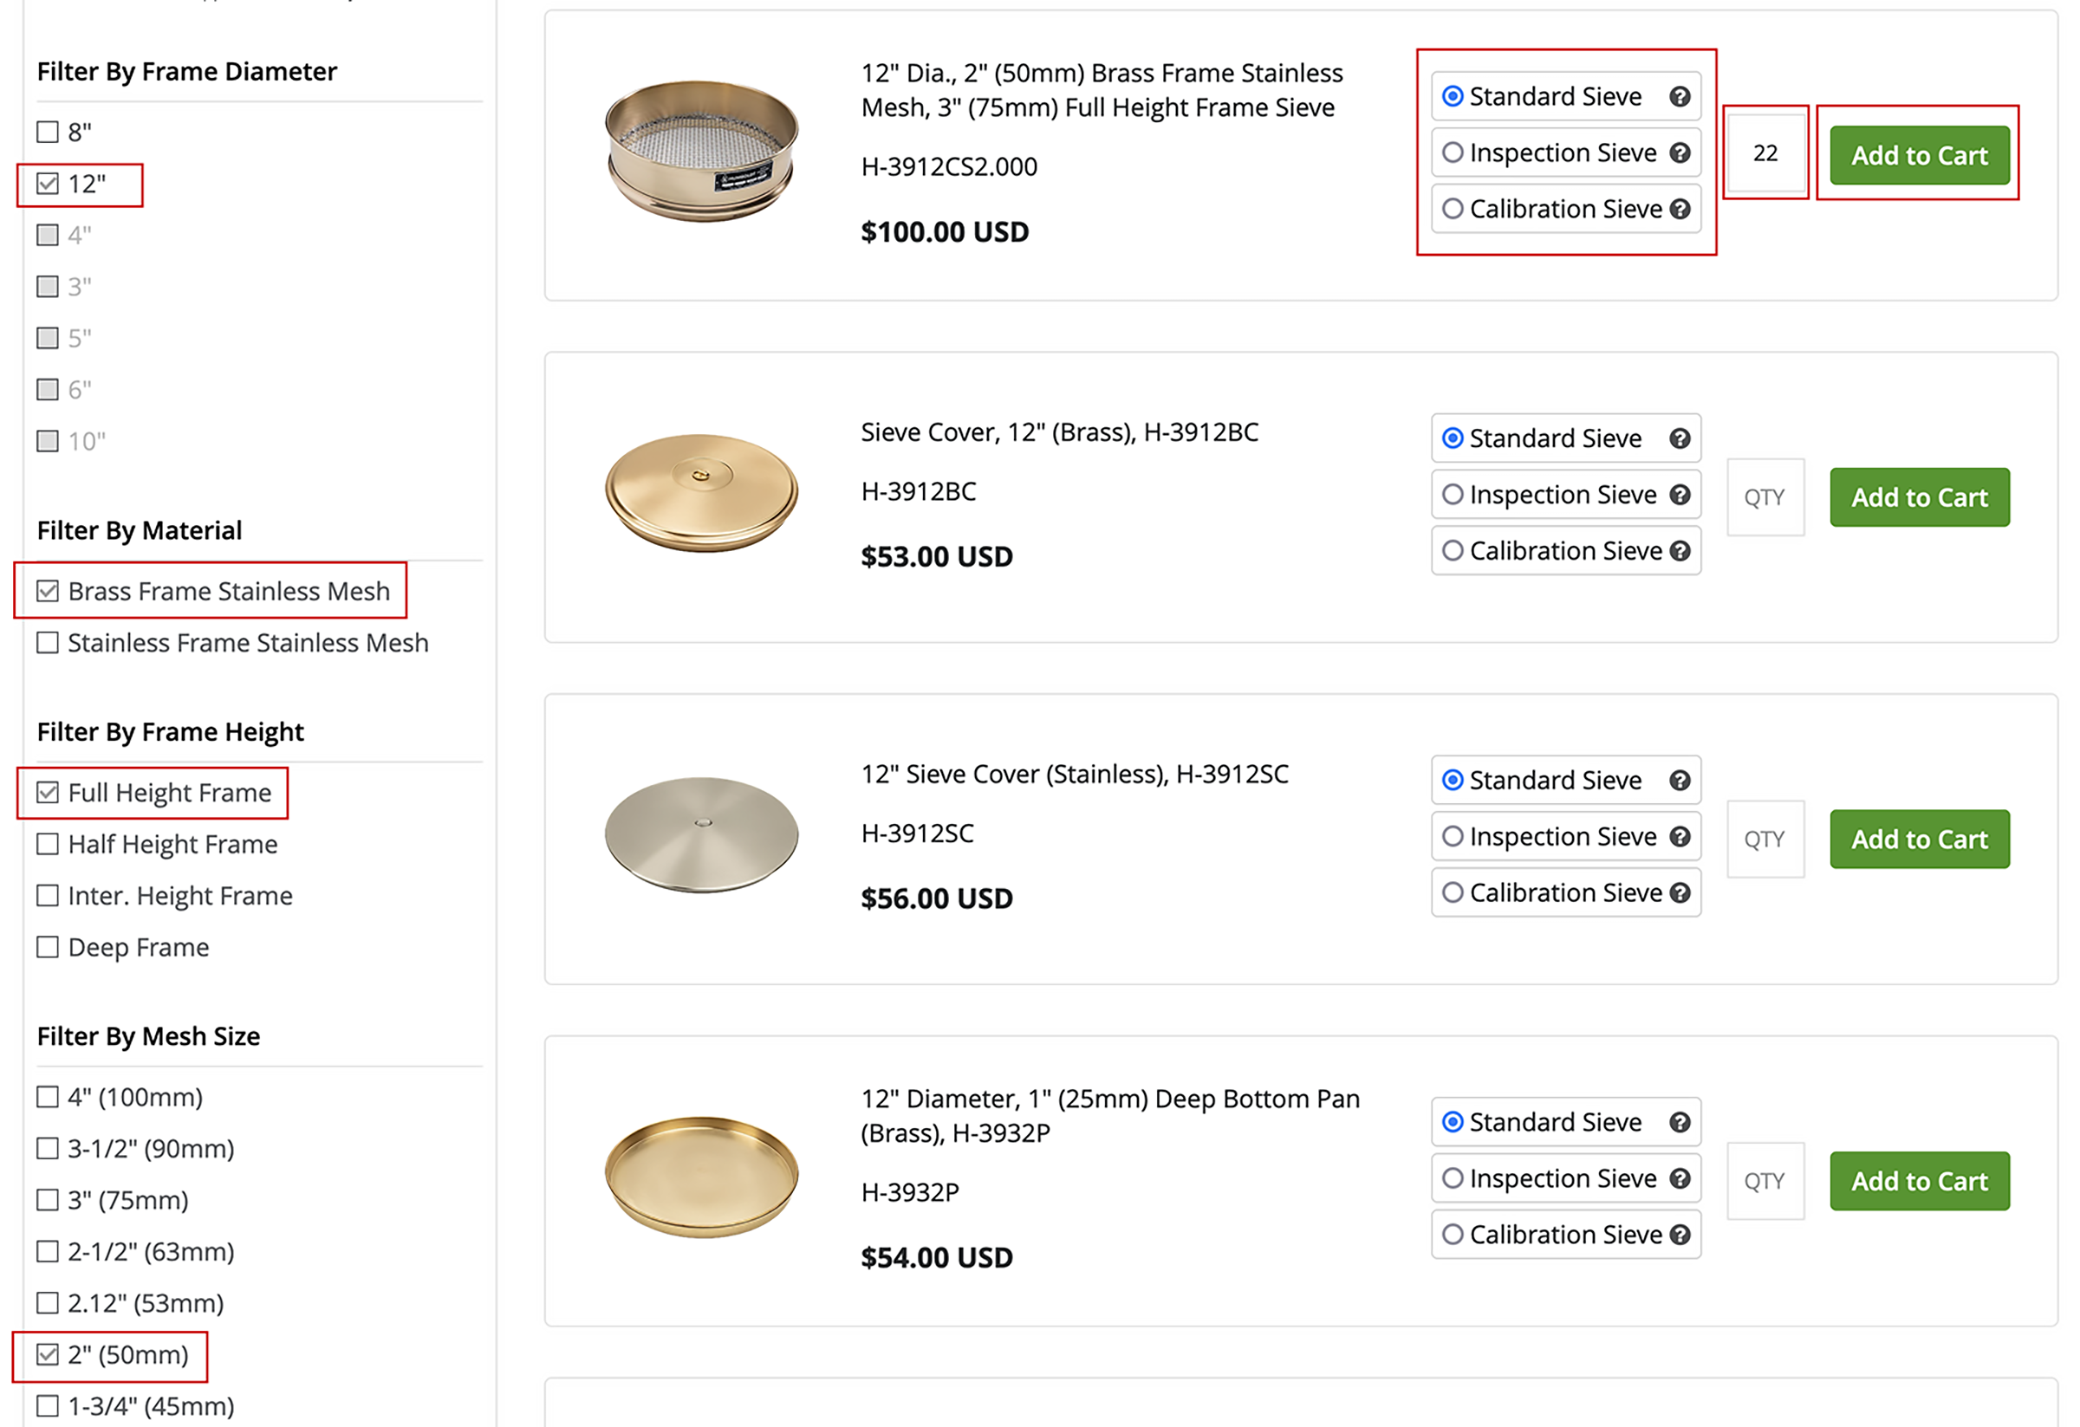Select Inspection Sieve for brass sieve cover
Image resolution: width=2080 pixels, height=1427 pixels.
1453,495
